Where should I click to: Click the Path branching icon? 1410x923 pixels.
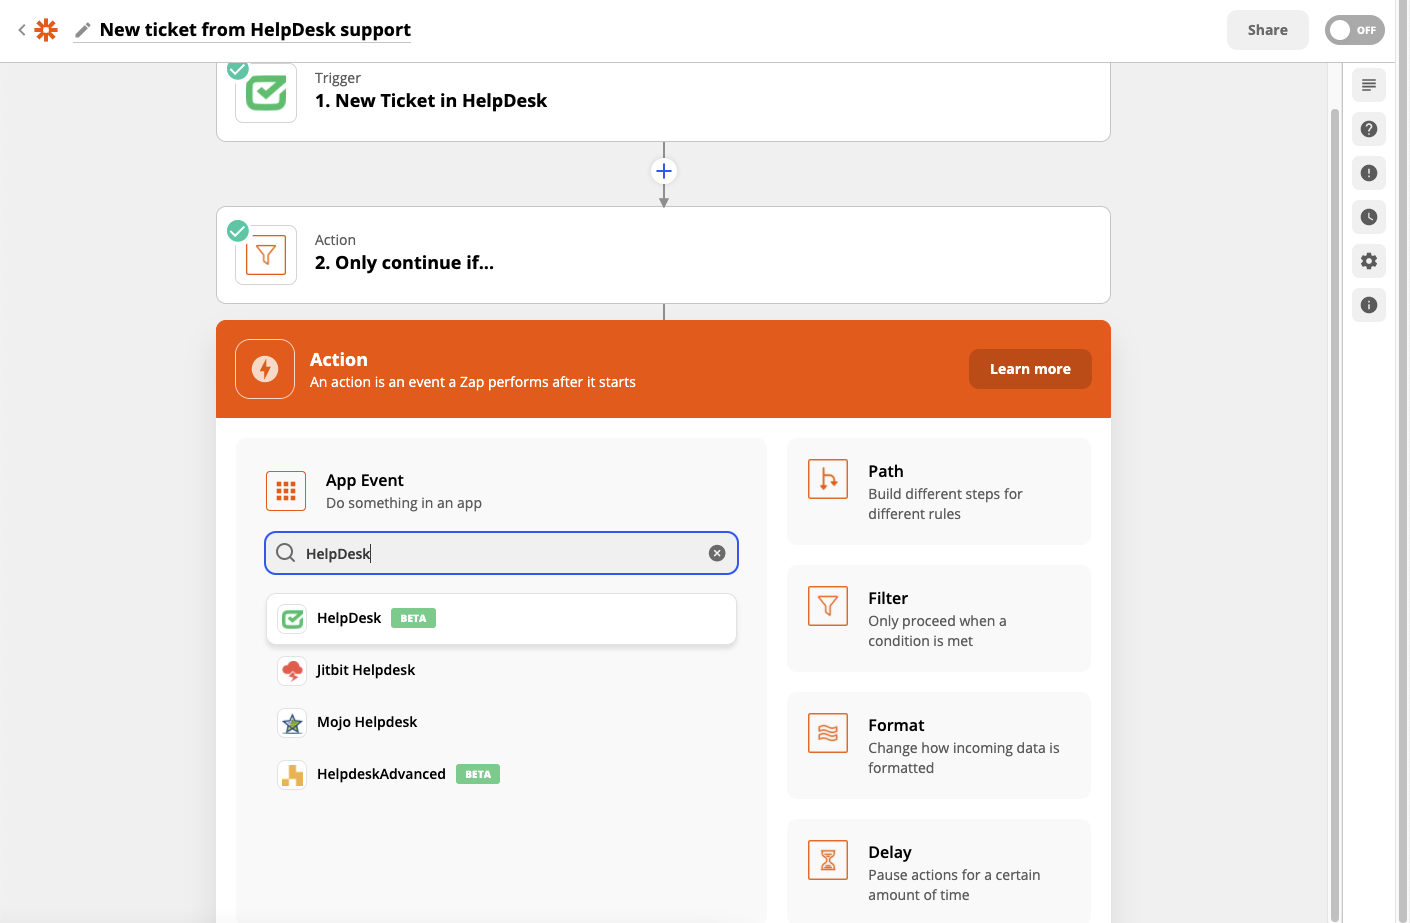(828, 480)
